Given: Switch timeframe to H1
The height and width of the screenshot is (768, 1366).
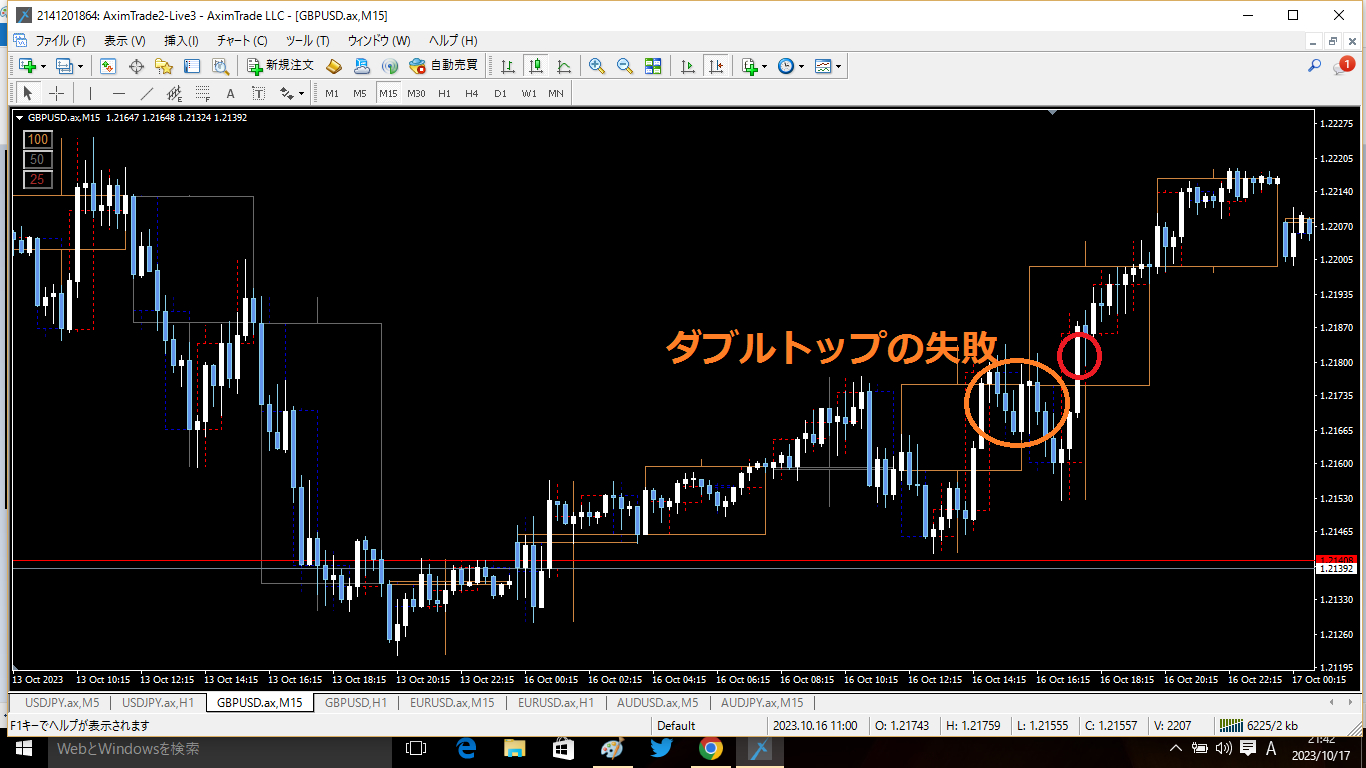Looking at the screenshot, I should pyautogui.click(x=444, y=93).
